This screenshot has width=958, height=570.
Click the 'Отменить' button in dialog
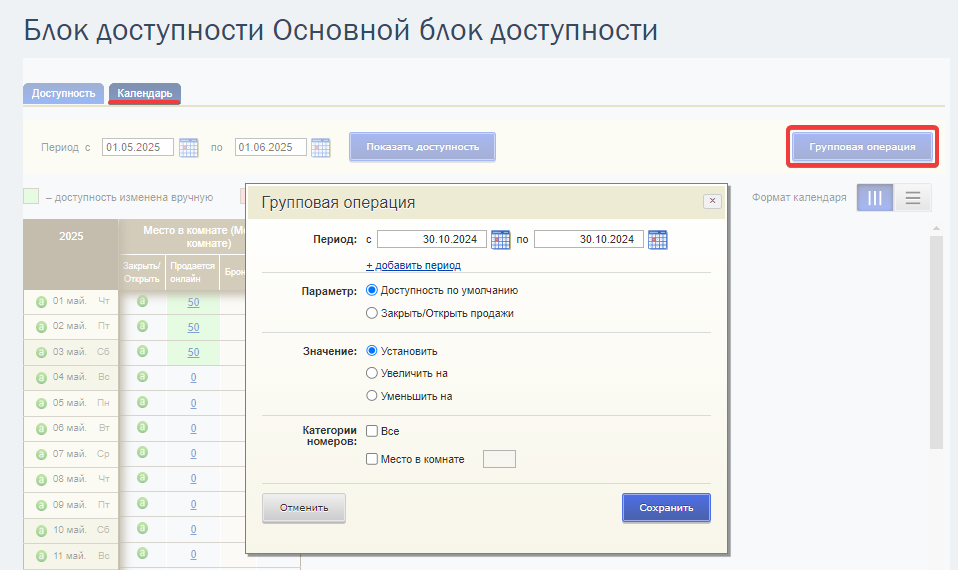click(x=304, y=508)
